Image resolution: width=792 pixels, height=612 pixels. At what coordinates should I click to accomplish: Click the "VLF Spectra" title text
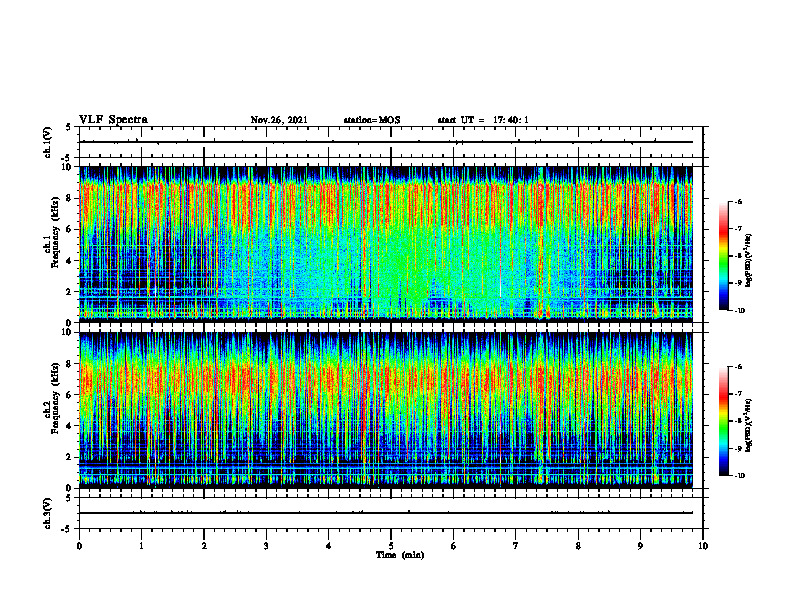coord(113,120)
